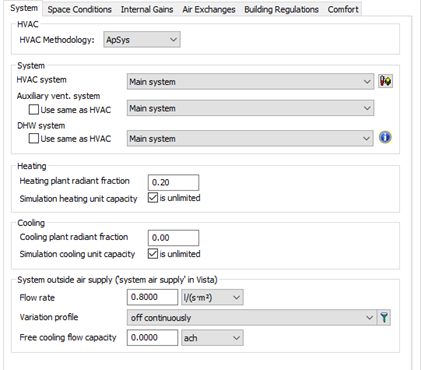Screen dimensions: 421x370
Task: Open the Air Exchanges tab
Action: 209,9
